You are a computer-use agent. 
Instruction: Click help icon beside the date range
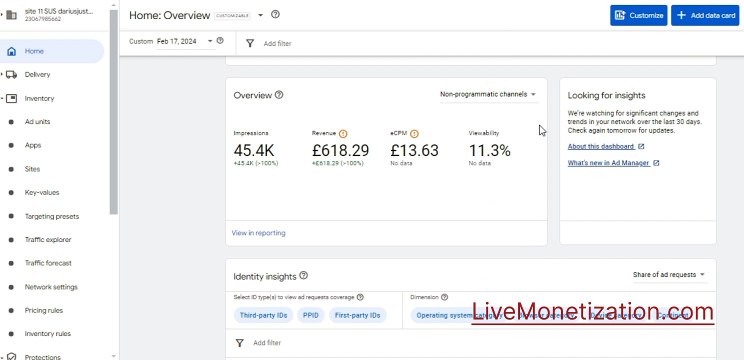click(x=220, y=41)
